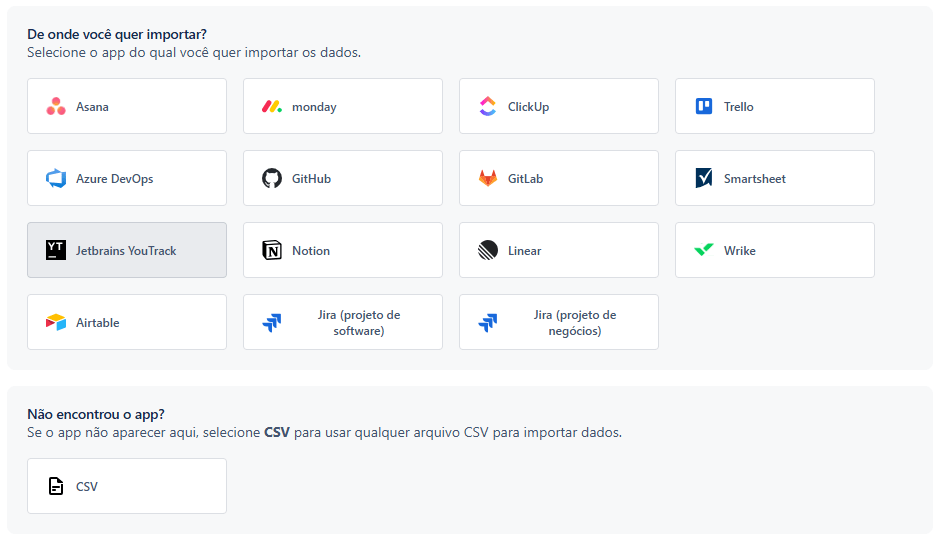This screenshot has width=937, height=540.
Task: Click the ClickUp logo icon
Action: pos(488,107)
